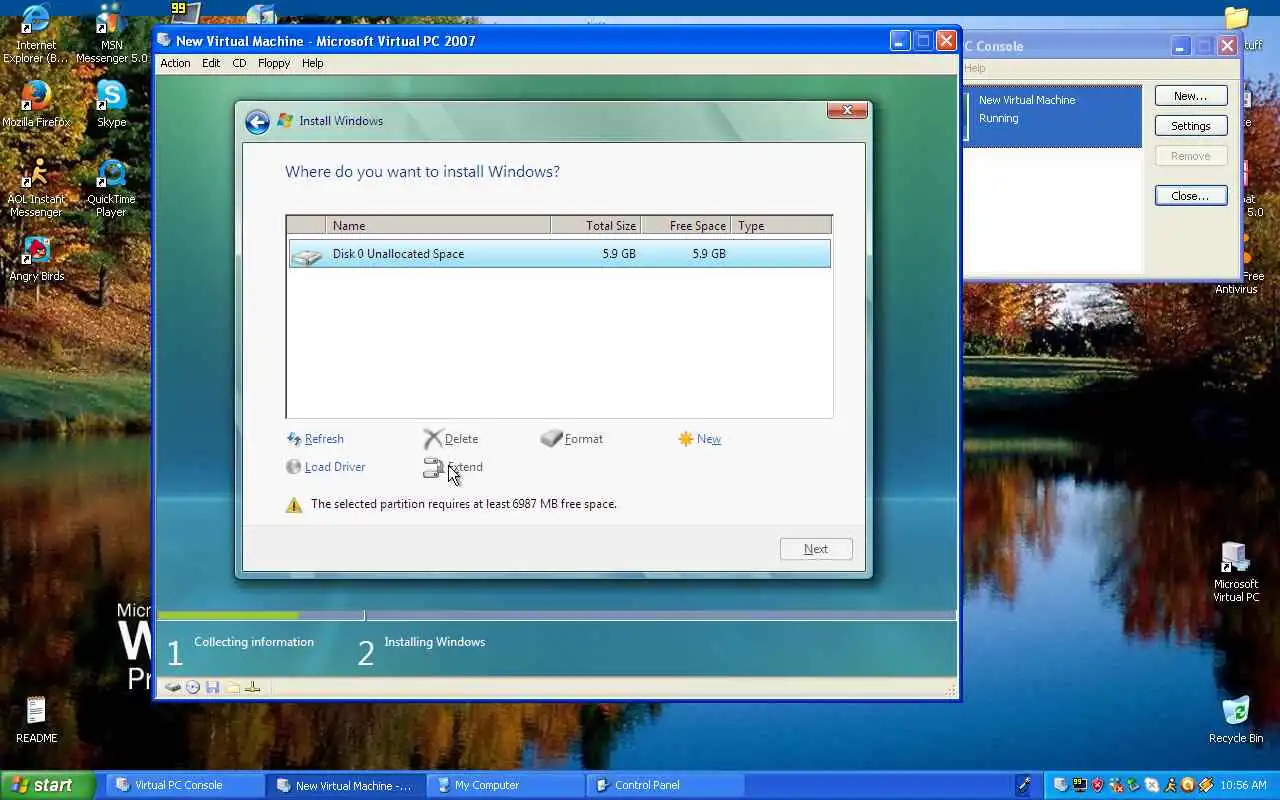Click the Load Driver disc icon
The height and width of the screenshot is (800, 1280).
(294, 467)
